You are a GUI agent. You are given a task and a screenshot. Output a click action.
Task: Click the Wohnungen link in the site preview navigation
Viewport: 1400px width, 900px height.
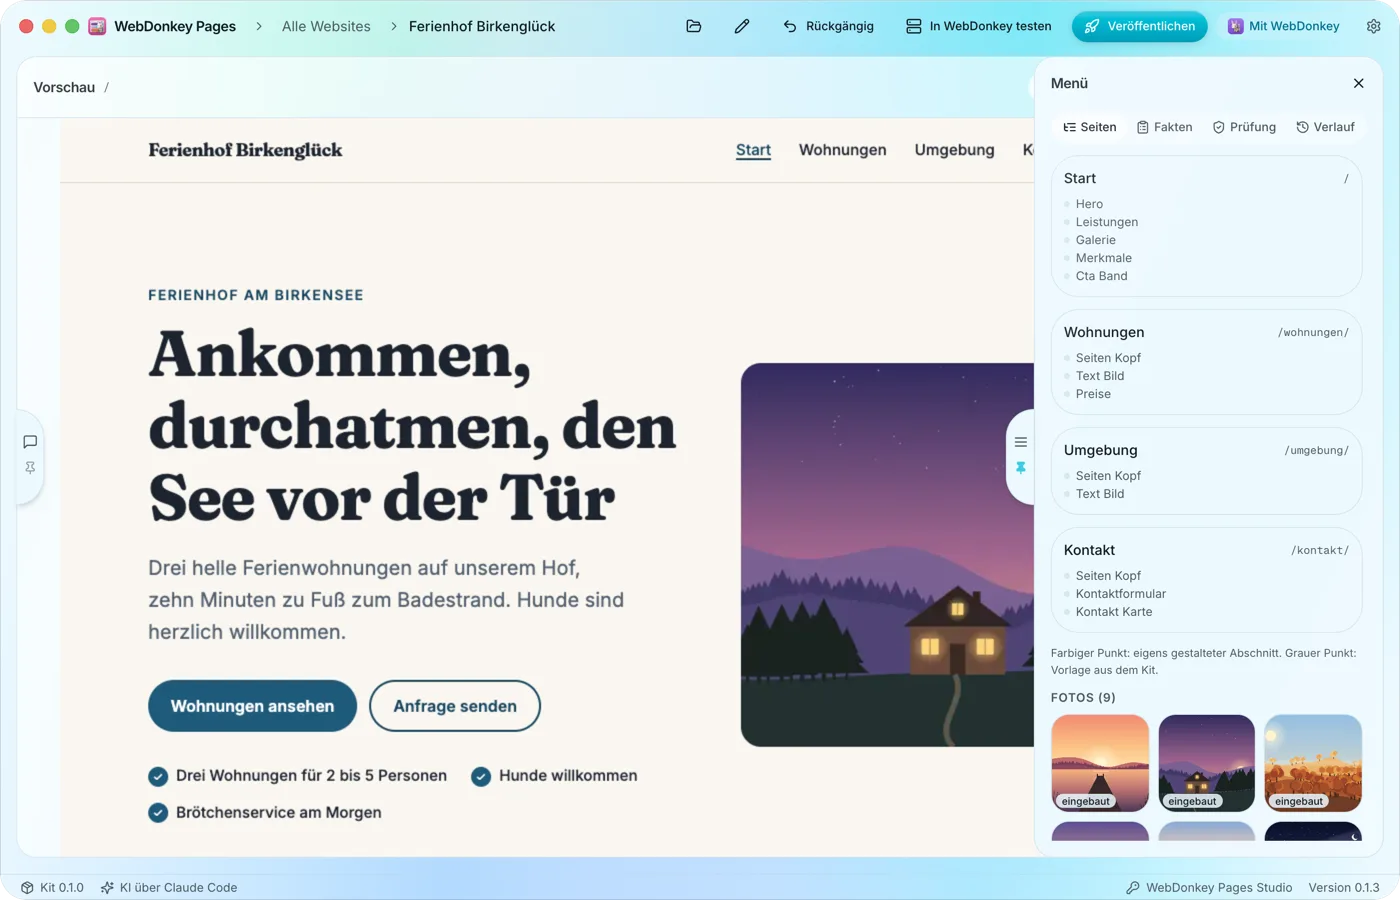click(842, 150)
